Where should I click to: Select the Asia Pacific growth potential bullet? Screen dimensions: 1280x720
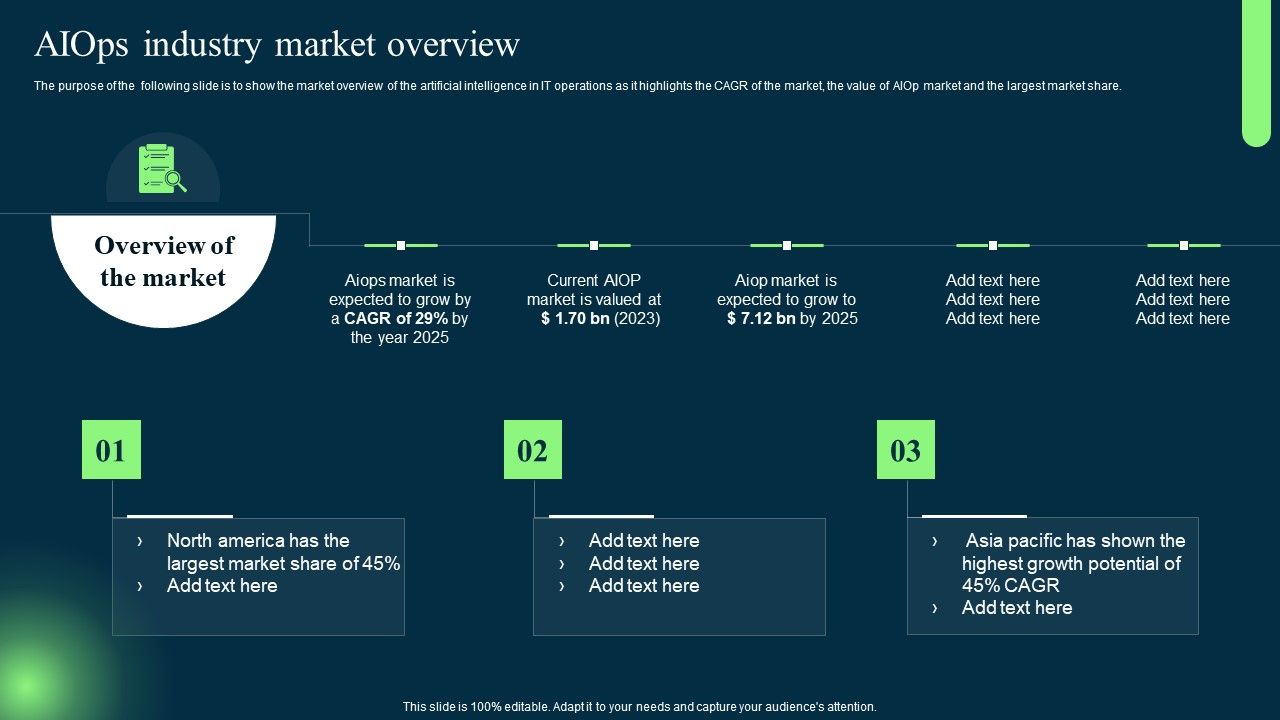point(1073,563)
